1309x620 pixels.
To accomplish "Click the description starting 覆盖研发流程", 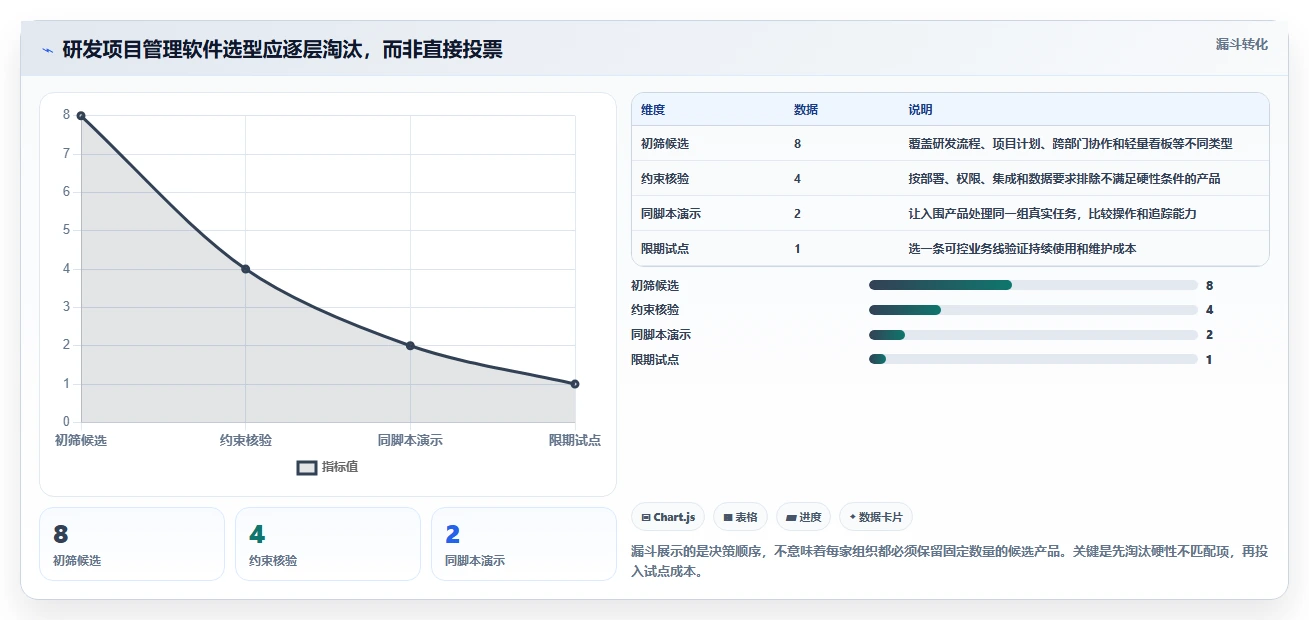I will click(1070, 144).
